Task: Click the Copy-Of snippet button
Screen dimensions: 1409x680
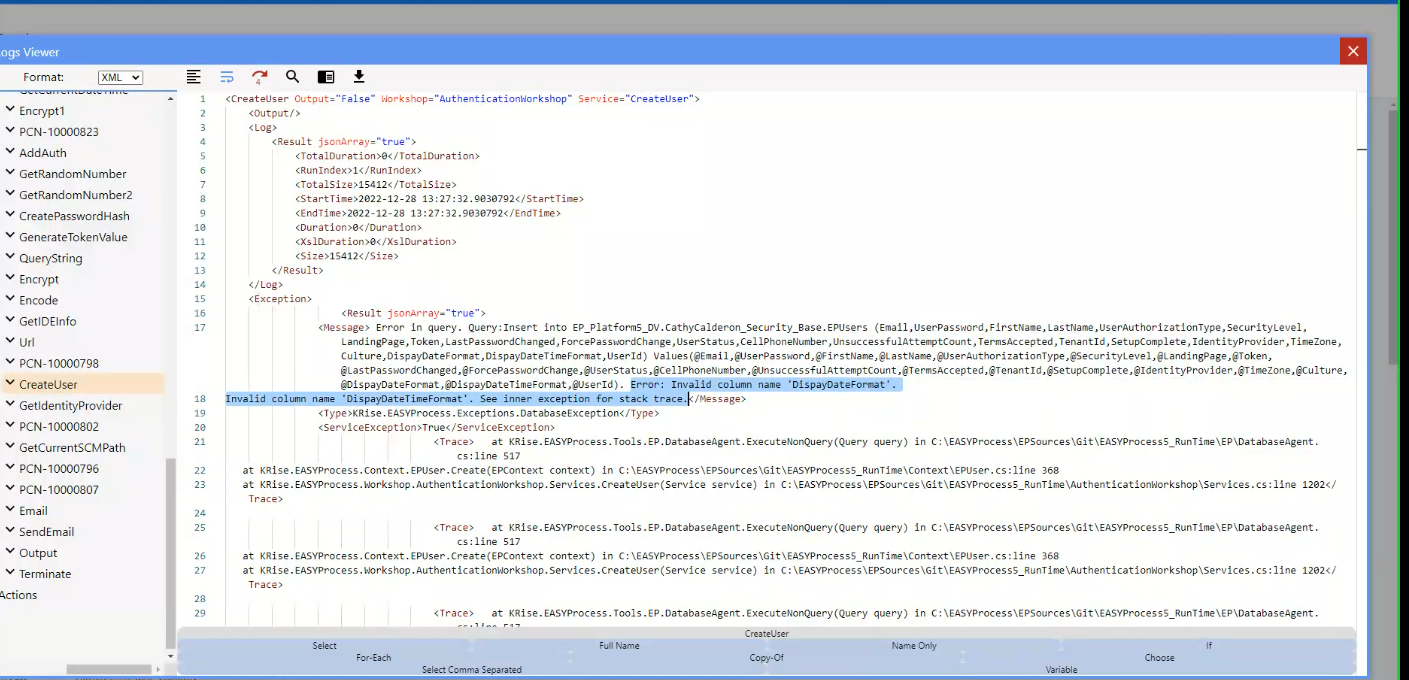Action: [767, 658]
